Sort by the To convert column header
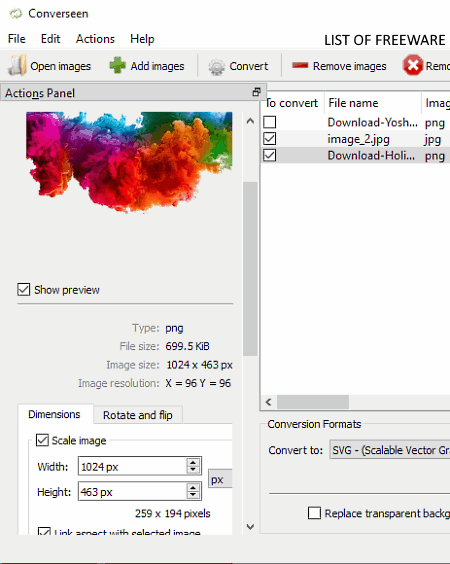The width and height of the screenshot is (450, 564). coord(292,103)
